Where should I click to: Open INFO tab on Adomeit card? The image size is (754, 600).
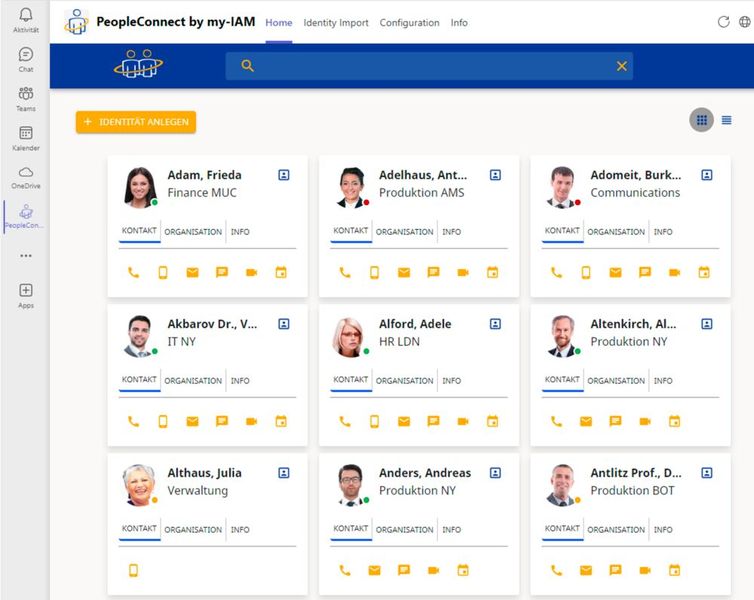(x=663, y=232)
